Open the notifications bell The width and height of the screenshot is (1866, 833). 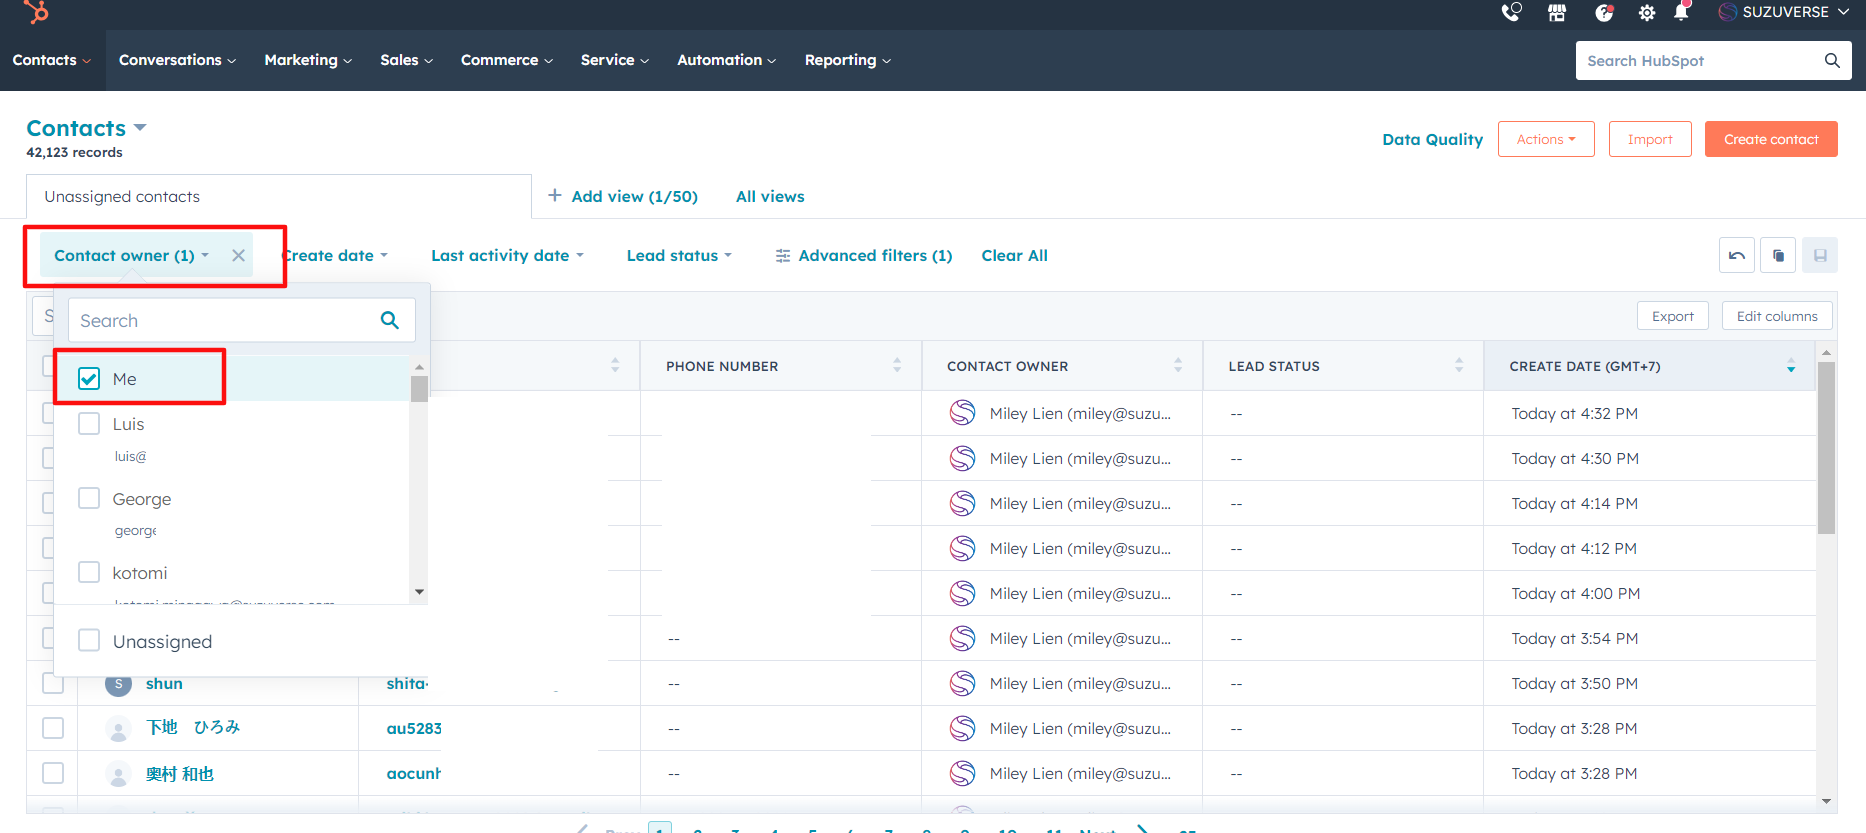point(1681,12)
